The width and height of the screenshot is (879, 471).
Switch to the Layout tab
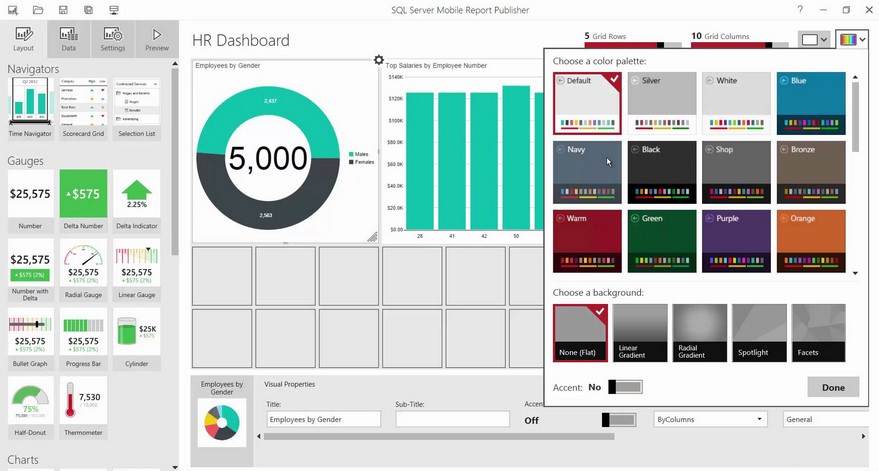click(24, 39)
